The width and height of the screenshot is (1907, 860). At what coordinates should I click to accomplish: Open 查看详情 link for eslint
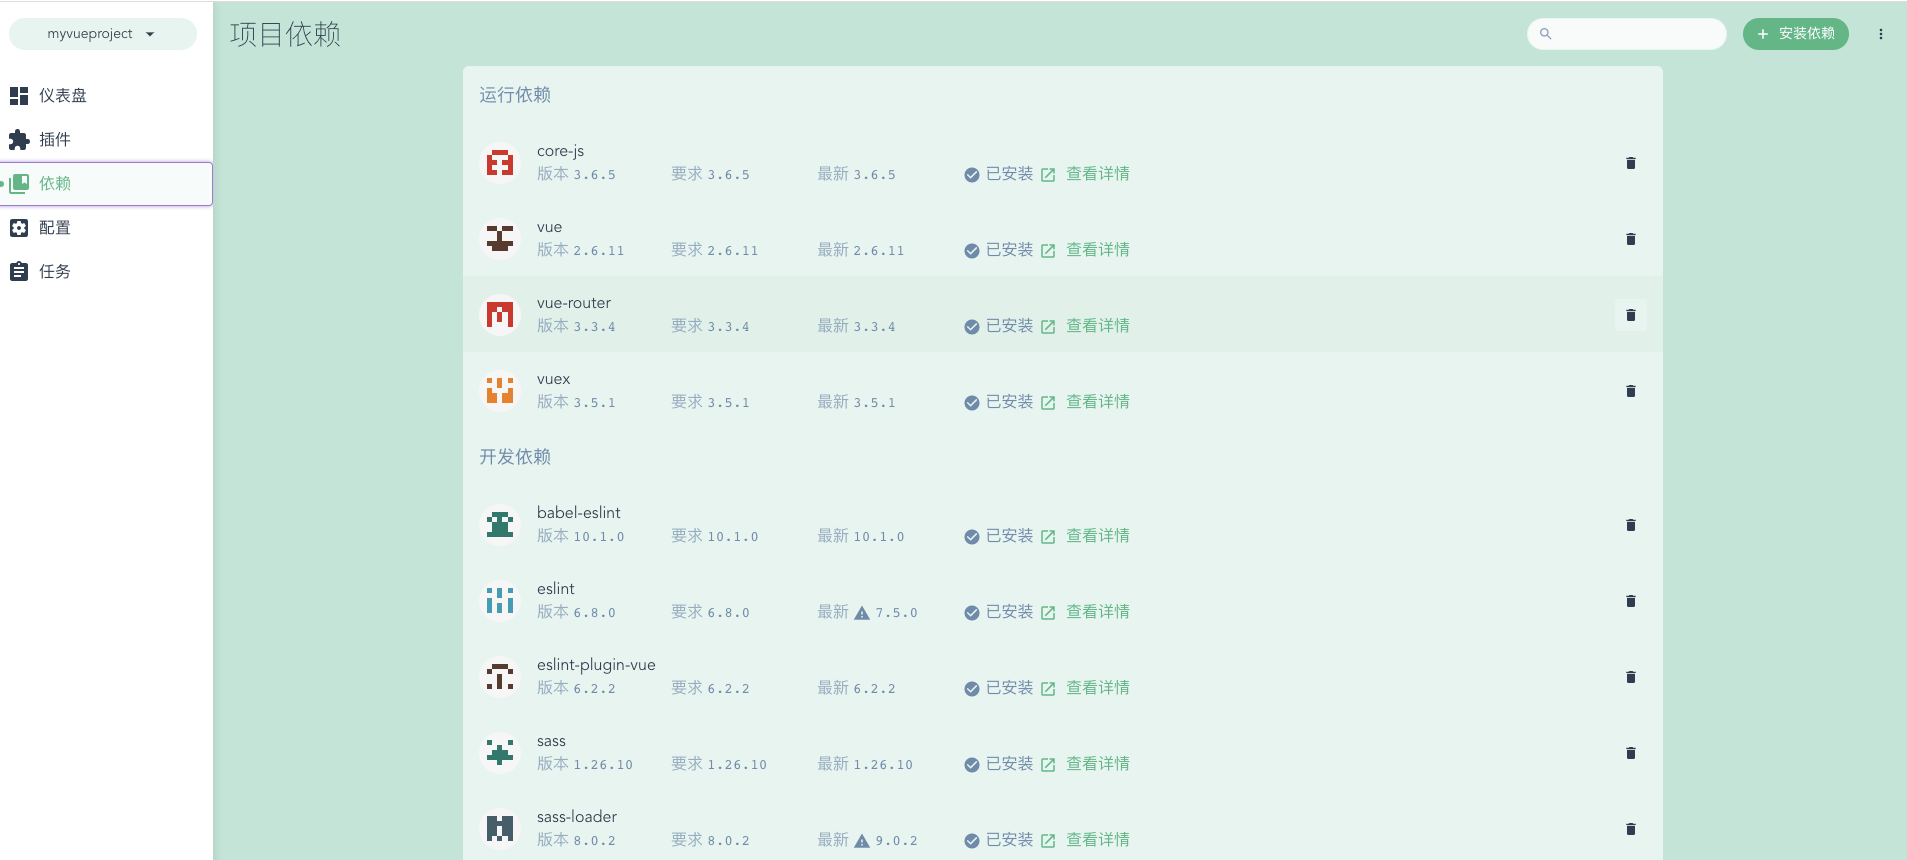[x=1086, y=612]
